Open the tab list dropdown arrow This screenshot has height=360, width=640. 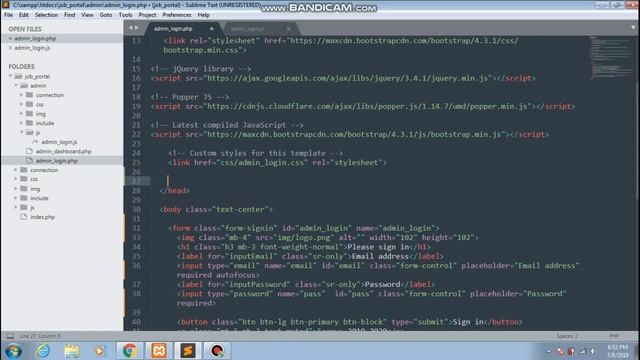(633, 28)
